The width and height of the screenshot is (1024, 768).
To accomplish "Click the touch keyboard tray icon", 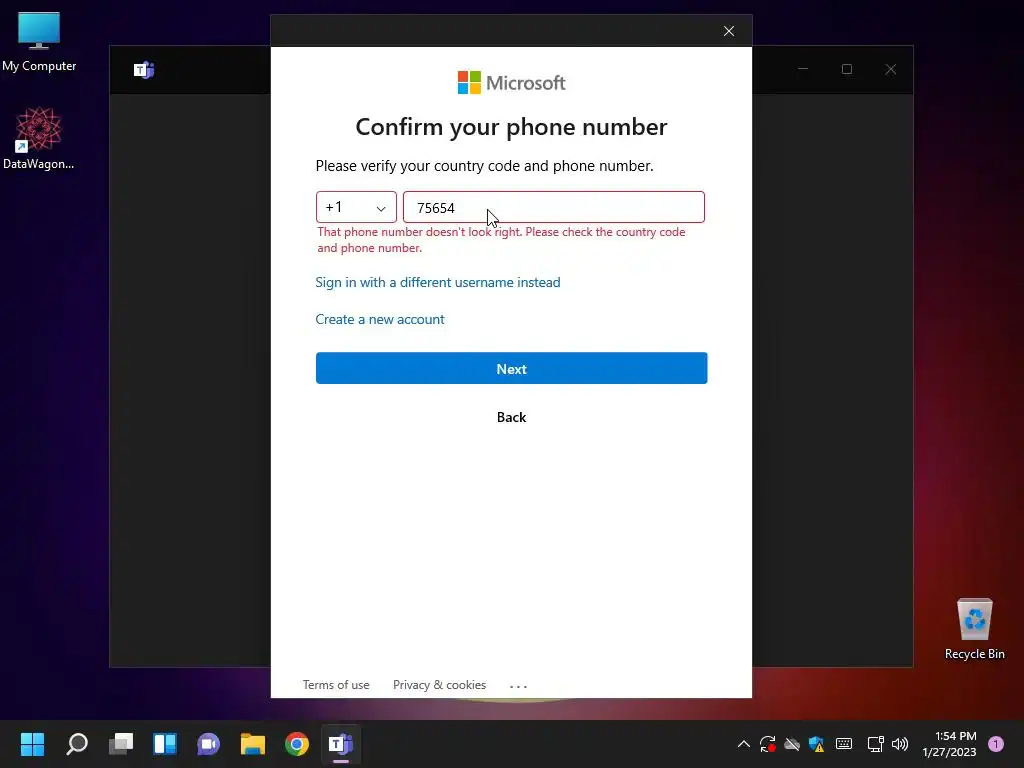I will pyautogui.click(x=844, y=744).
